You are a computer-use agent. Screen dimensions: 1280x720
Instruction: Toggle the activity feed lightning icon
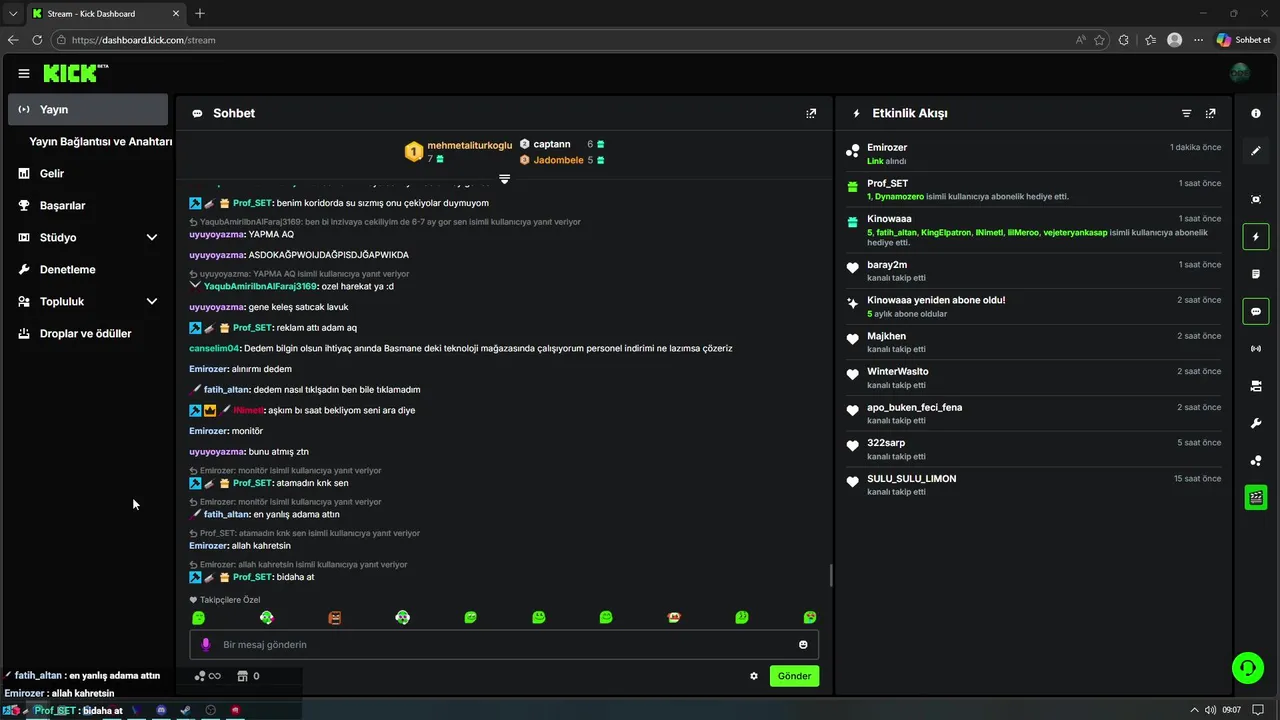[x=1256, y=237]
